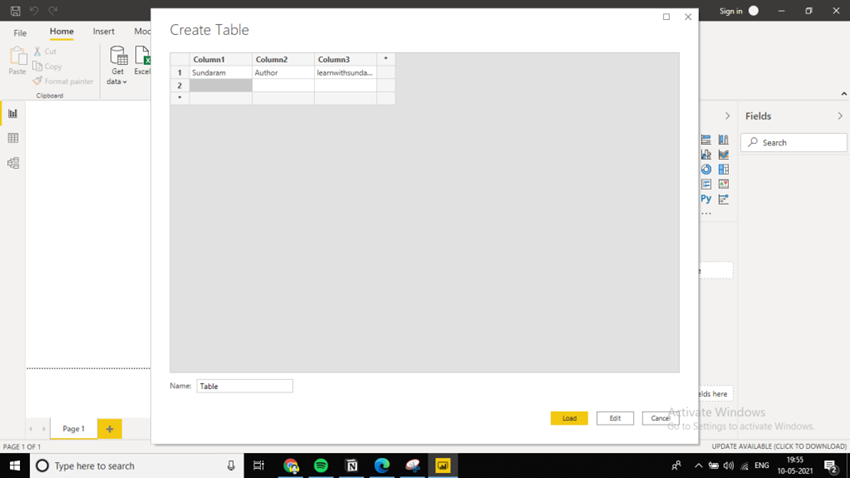Select the KPI visual icon
Screen dimensions: 850x478
click(724, 184)
